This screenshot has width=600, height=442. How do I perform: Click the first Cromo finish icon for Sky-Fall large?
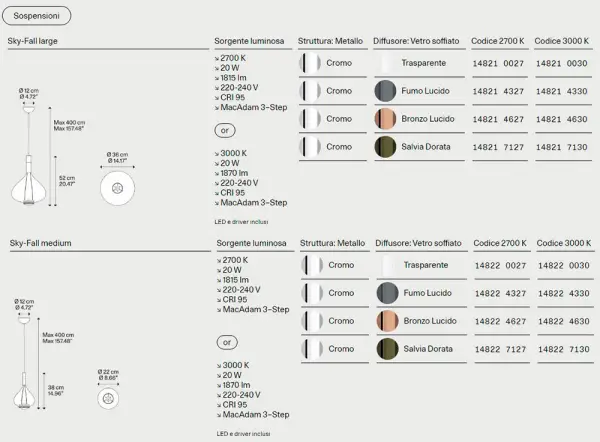311,63
